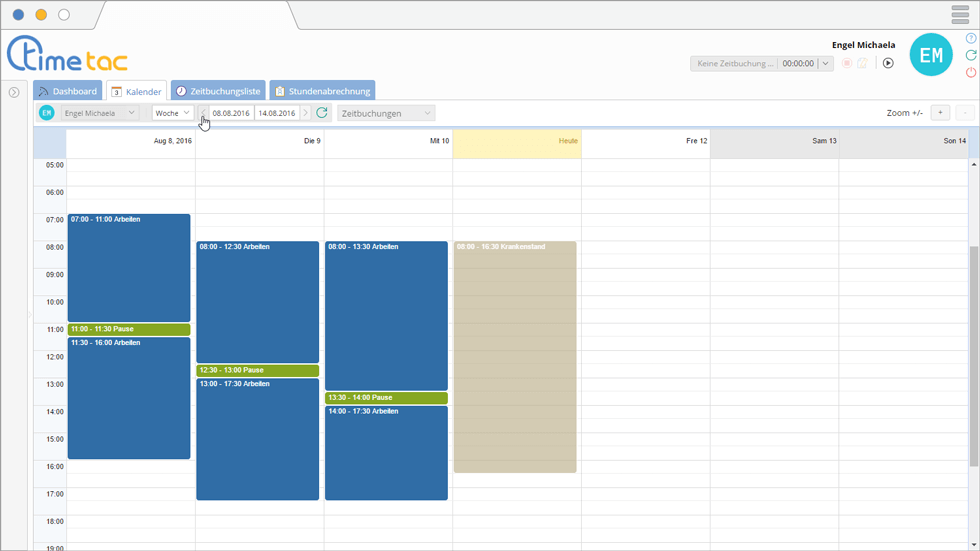
Task: Open the 14:00 - 17:30 Arbeiten entry
Action: pos(386,453)
